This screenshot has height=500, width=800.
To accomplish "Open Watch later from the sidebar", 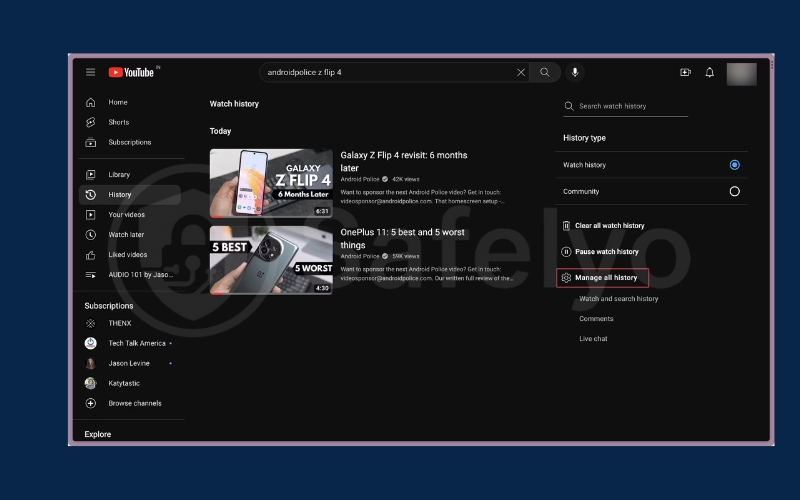I will [126, 235].
